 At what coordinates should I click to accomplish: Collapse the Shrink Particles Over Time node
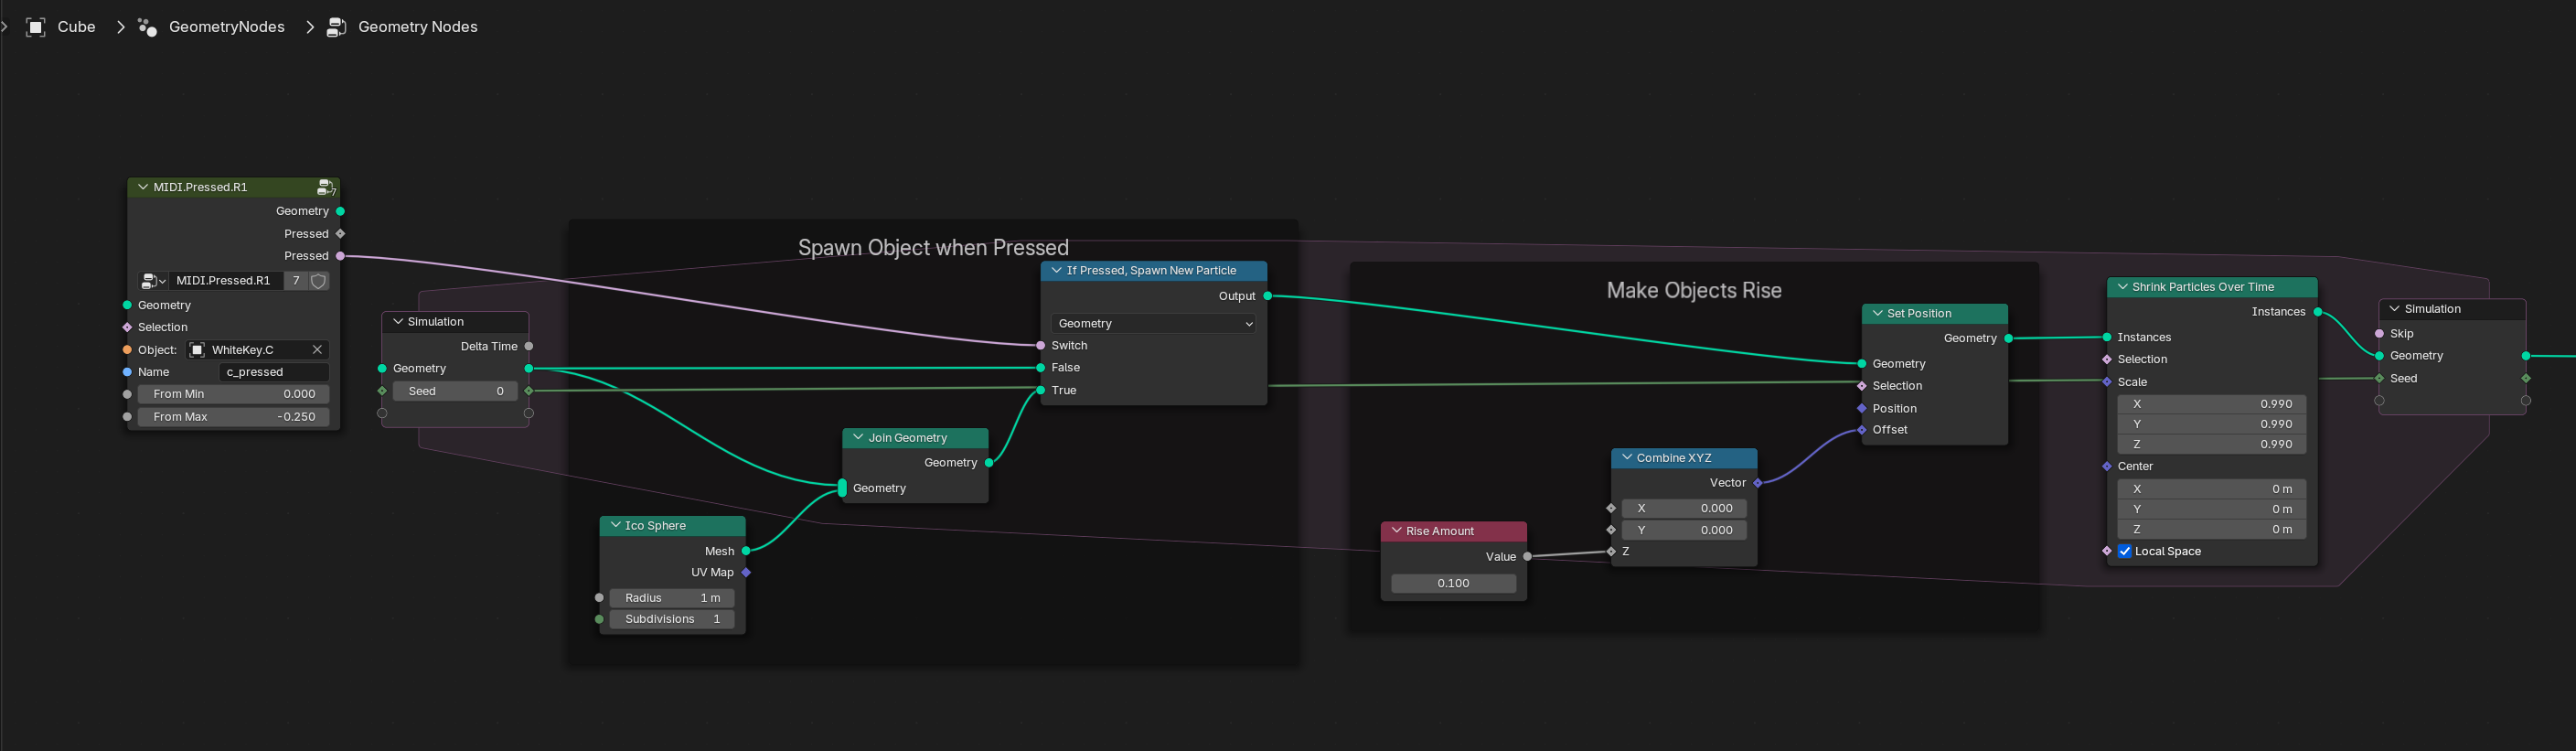tap(2122, 287)
